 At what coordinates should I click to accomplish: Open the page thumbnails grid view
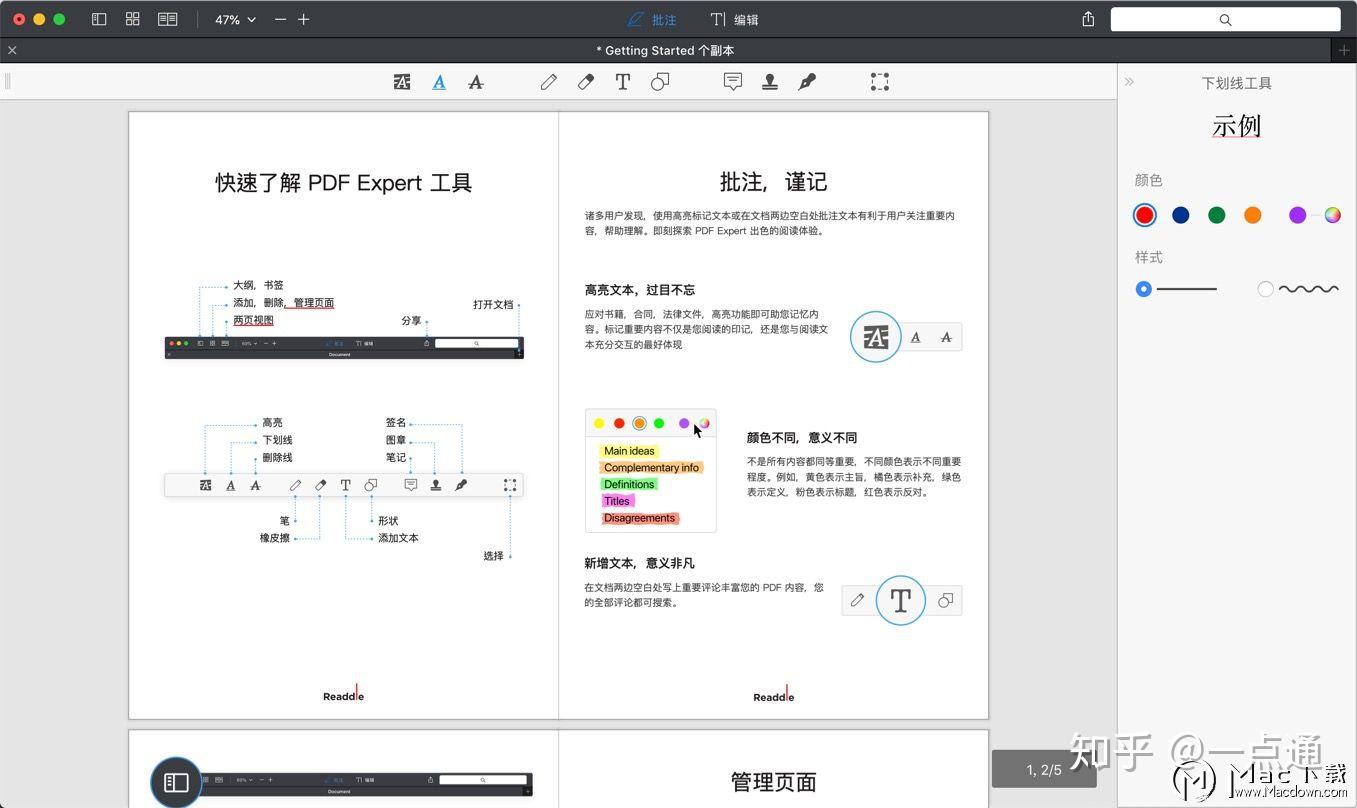[x=132, y=19]
